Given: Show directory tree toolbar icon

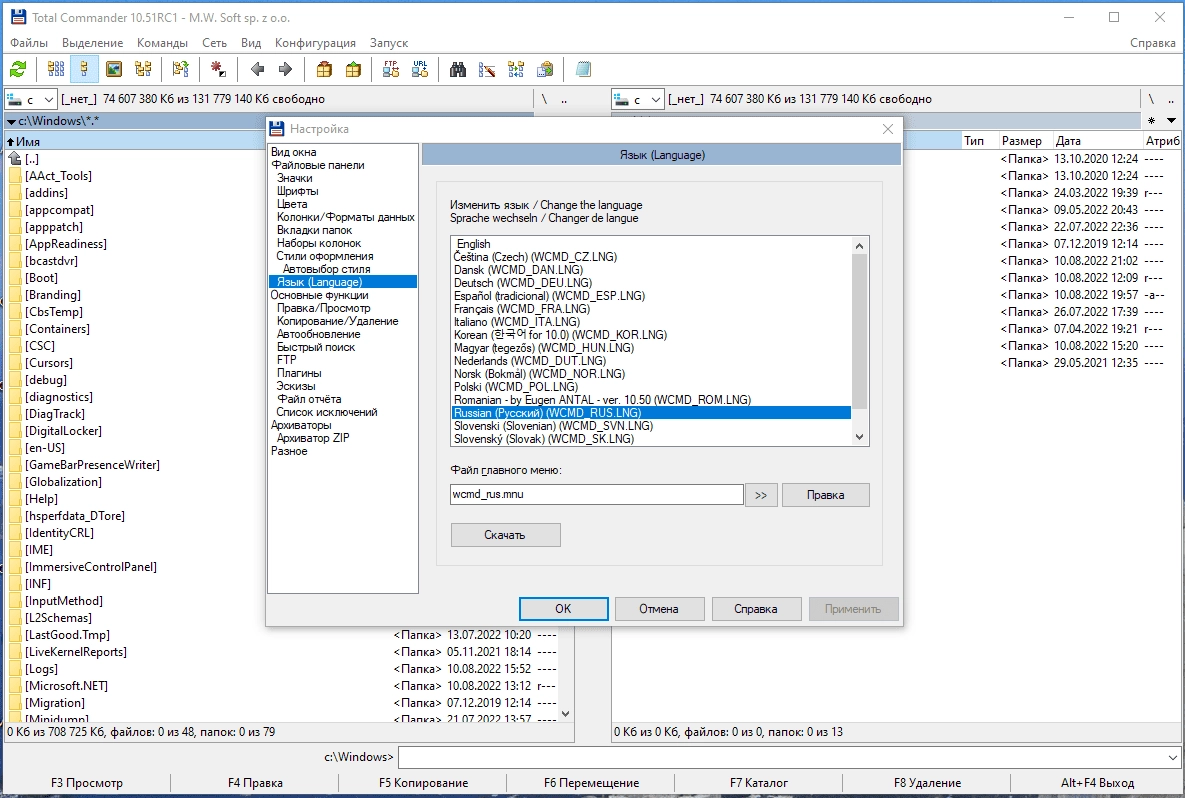Looking at the screenshot, I should [x=143, y=70].
